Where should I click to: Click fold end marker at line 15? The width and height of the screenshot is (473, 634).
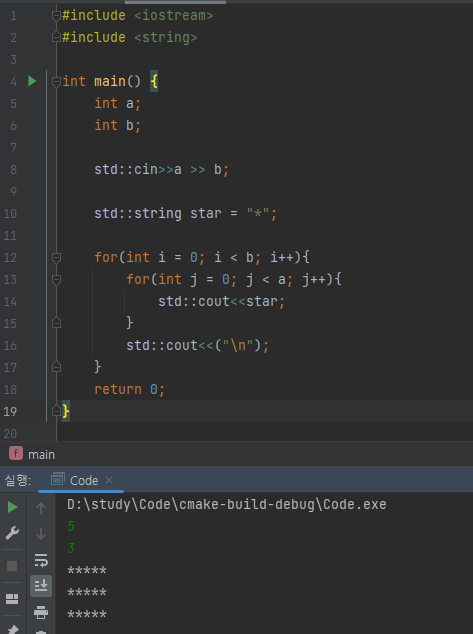point(56,323)
